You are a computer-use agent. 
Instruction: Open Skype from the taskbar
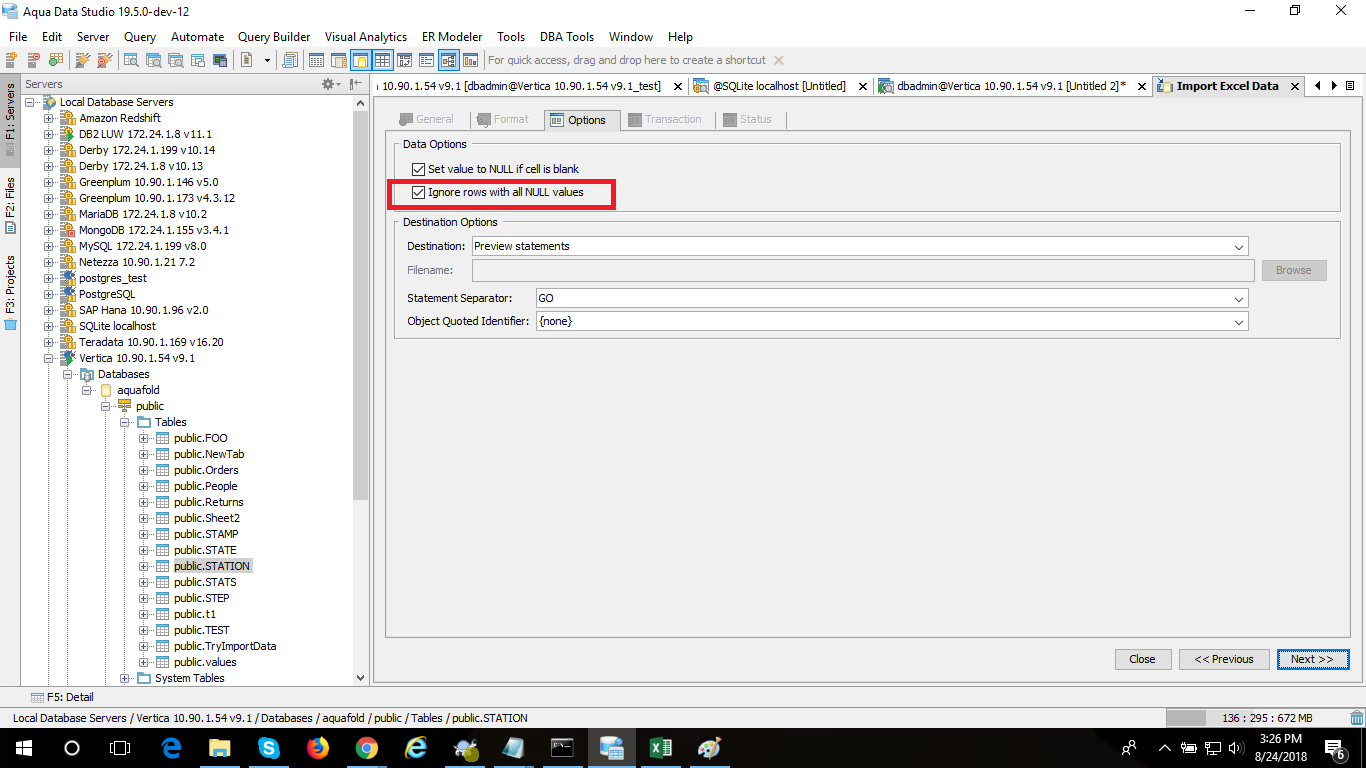click(x=269, y=747)
